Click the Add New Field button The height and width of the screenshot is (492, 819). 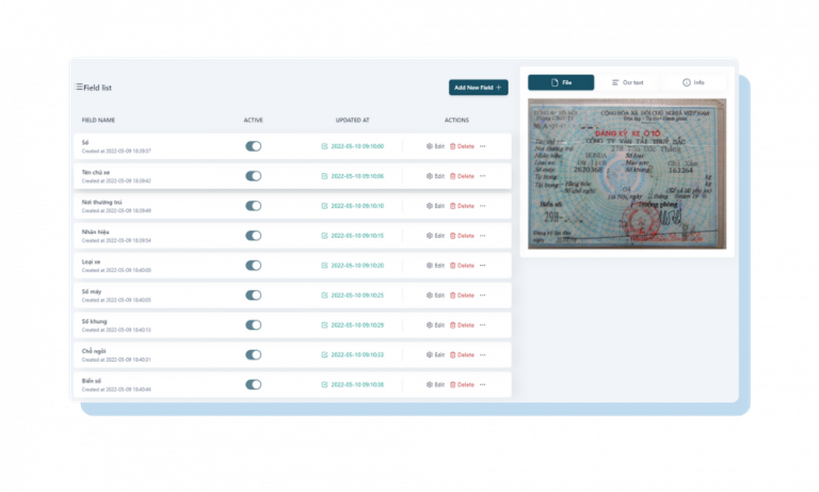(x=478, y=87)
